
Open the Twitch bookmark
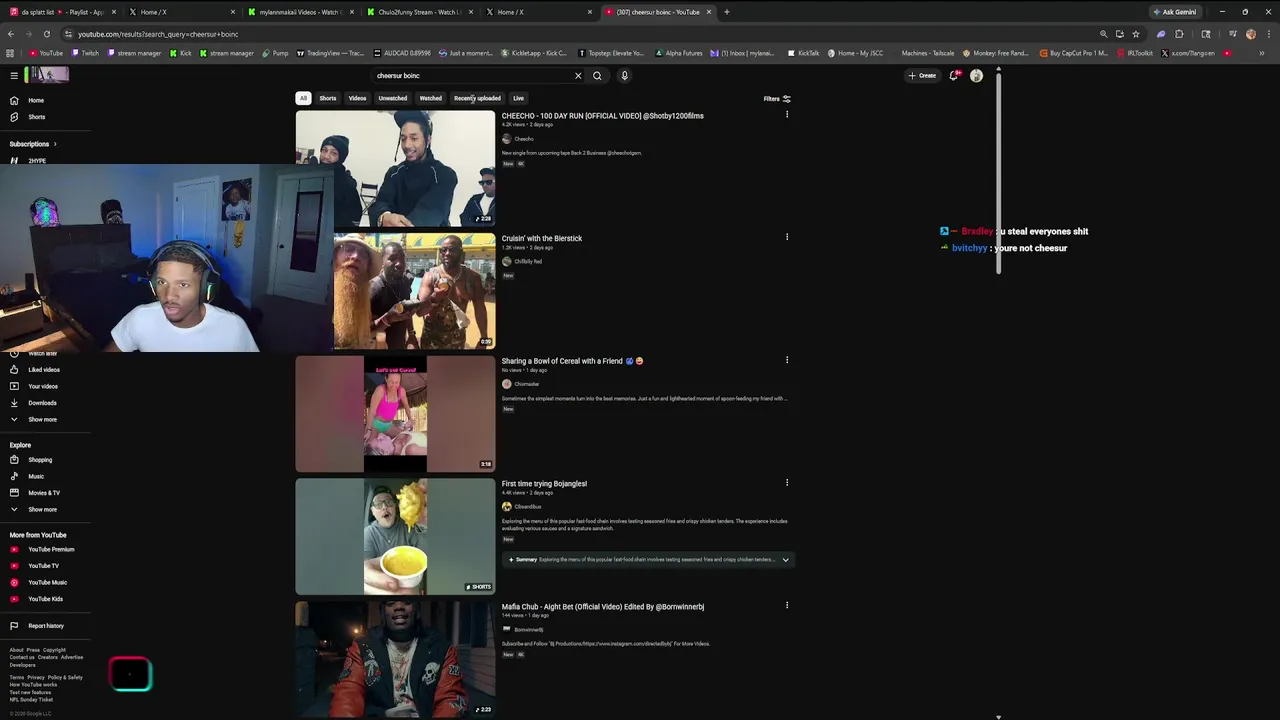click(85, 53)
